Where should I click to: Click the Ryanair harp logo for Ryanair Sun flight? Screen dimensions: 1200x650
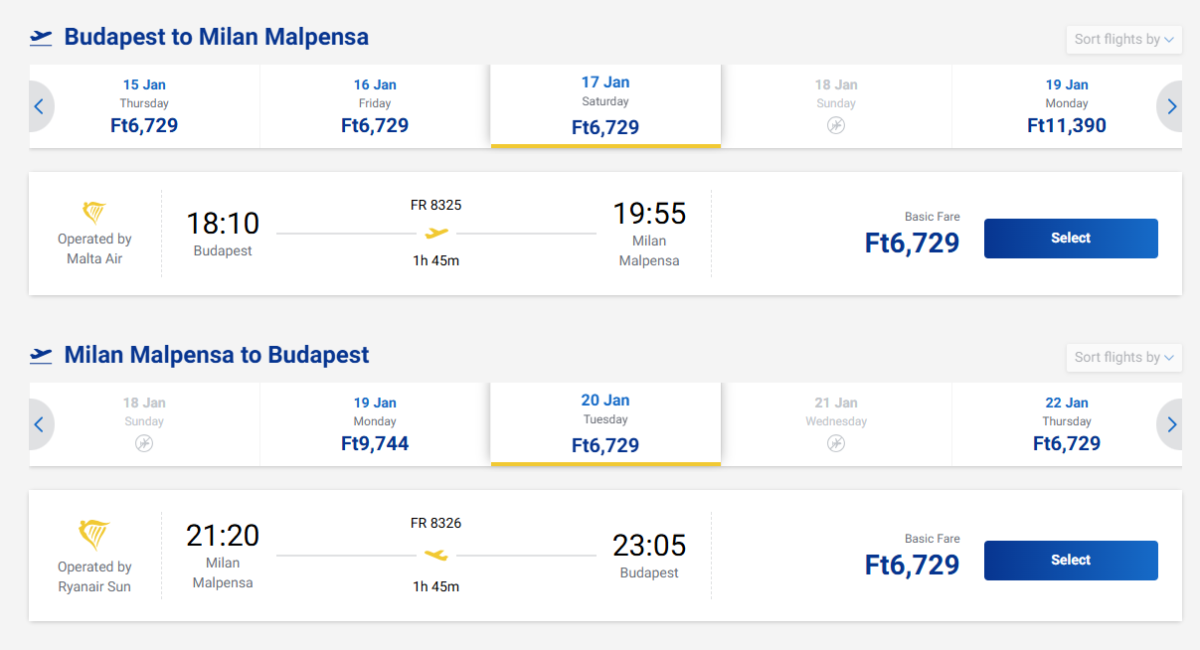point(94,535)
